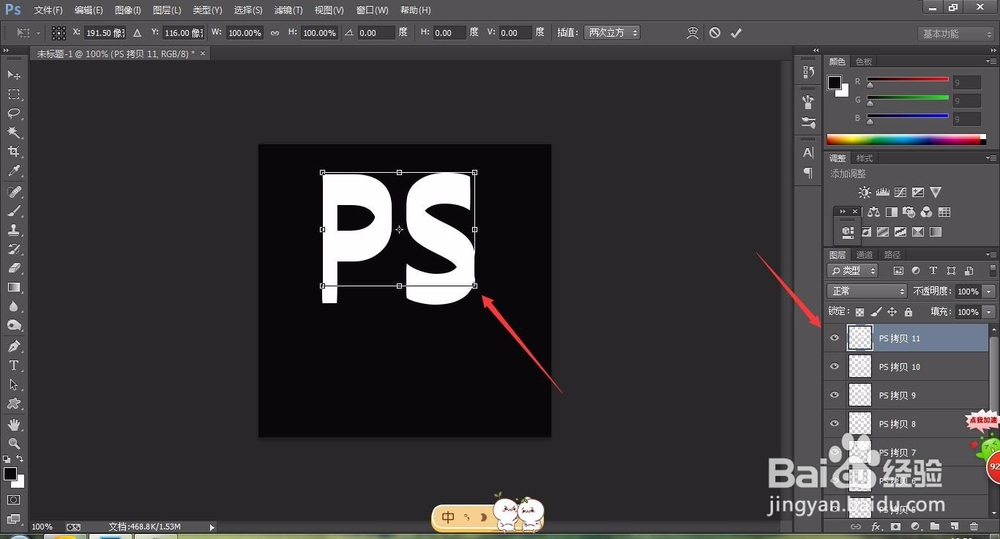Select the Eraser tool
Screen dimensions: 1000x539
click(x=13, y=268)
